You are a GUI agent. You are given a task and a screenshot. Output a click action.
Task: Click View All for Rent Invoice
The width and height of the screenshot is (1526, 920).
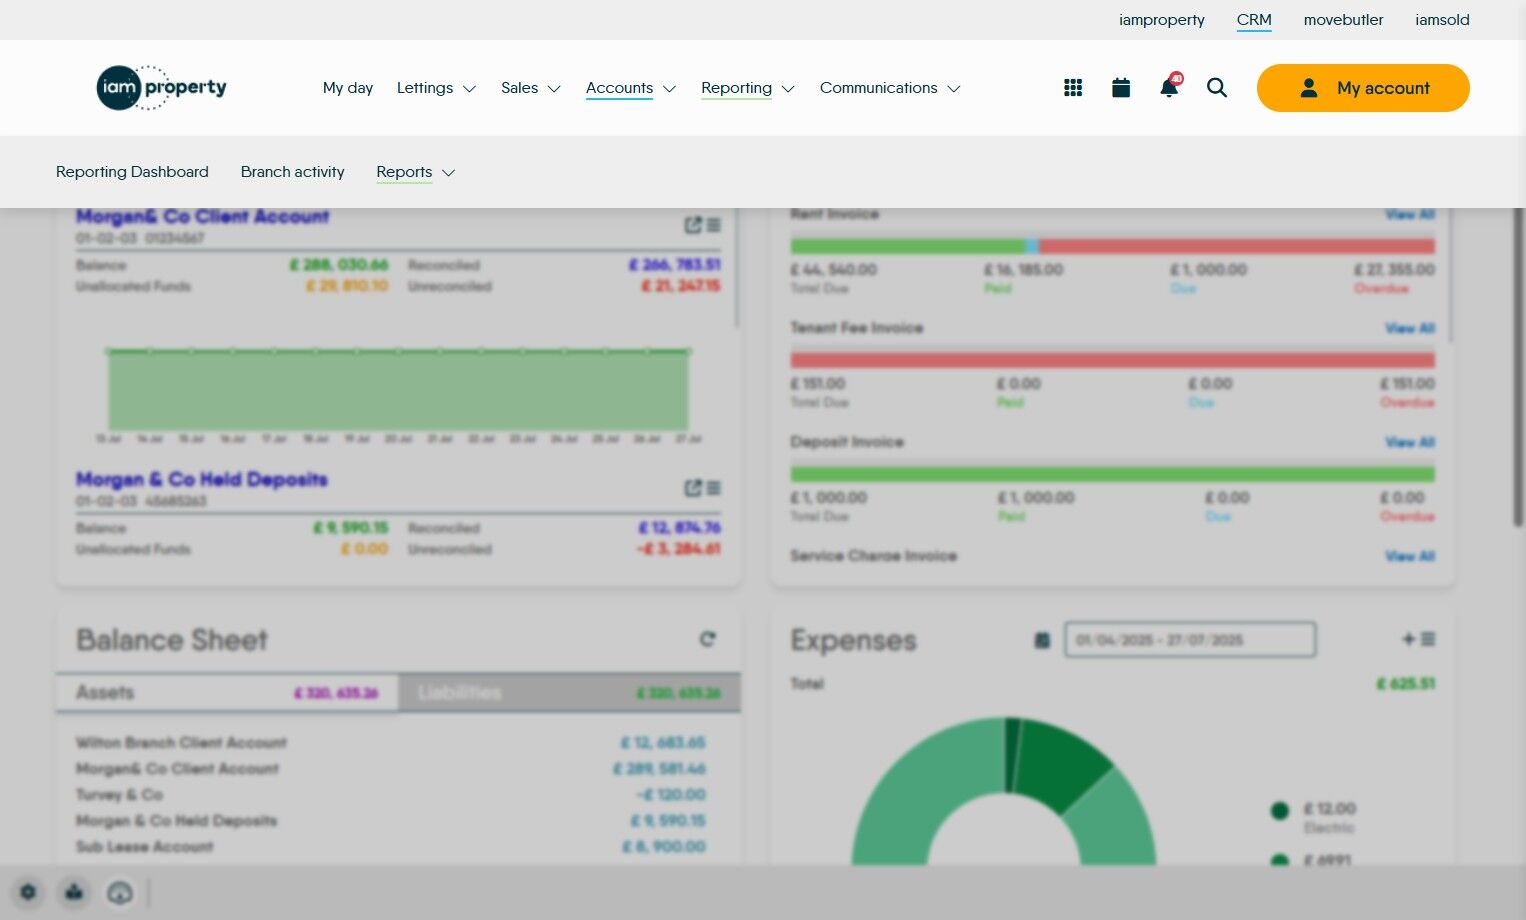point(1410,214)
